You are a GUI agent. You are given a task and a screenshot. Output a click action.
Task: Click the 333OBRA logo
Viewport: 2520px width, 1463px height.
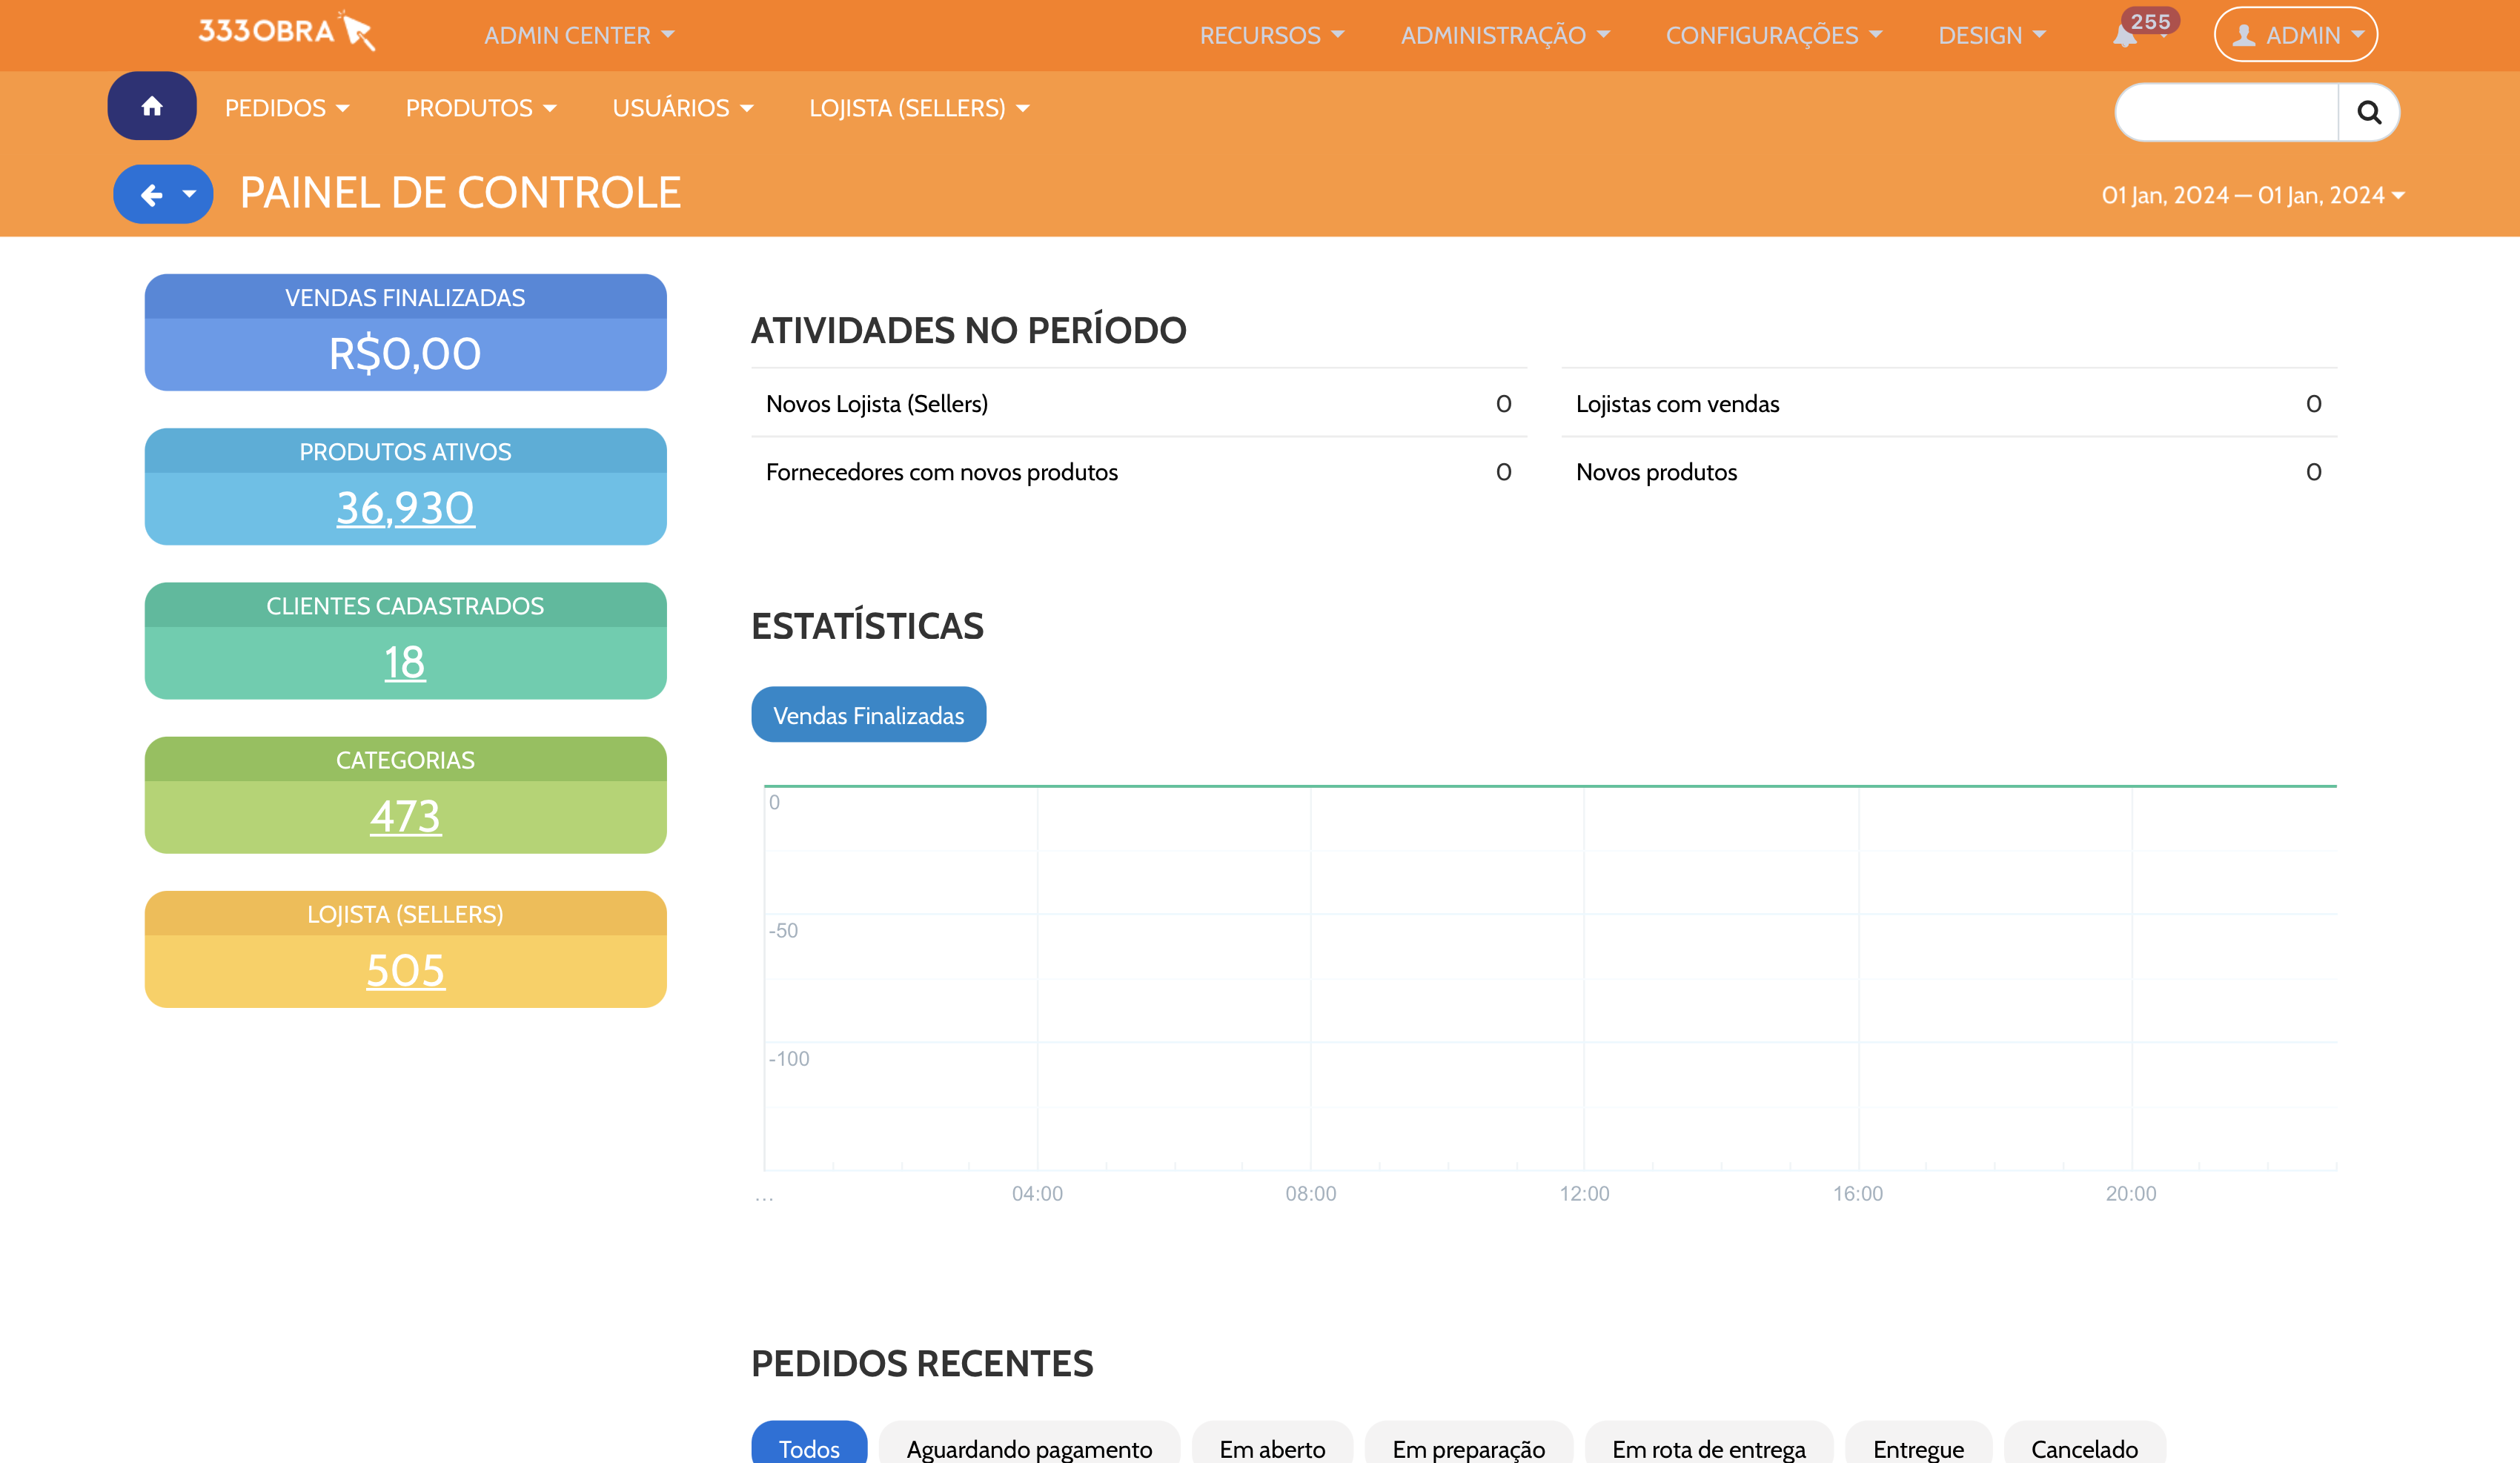coord(286,32)
